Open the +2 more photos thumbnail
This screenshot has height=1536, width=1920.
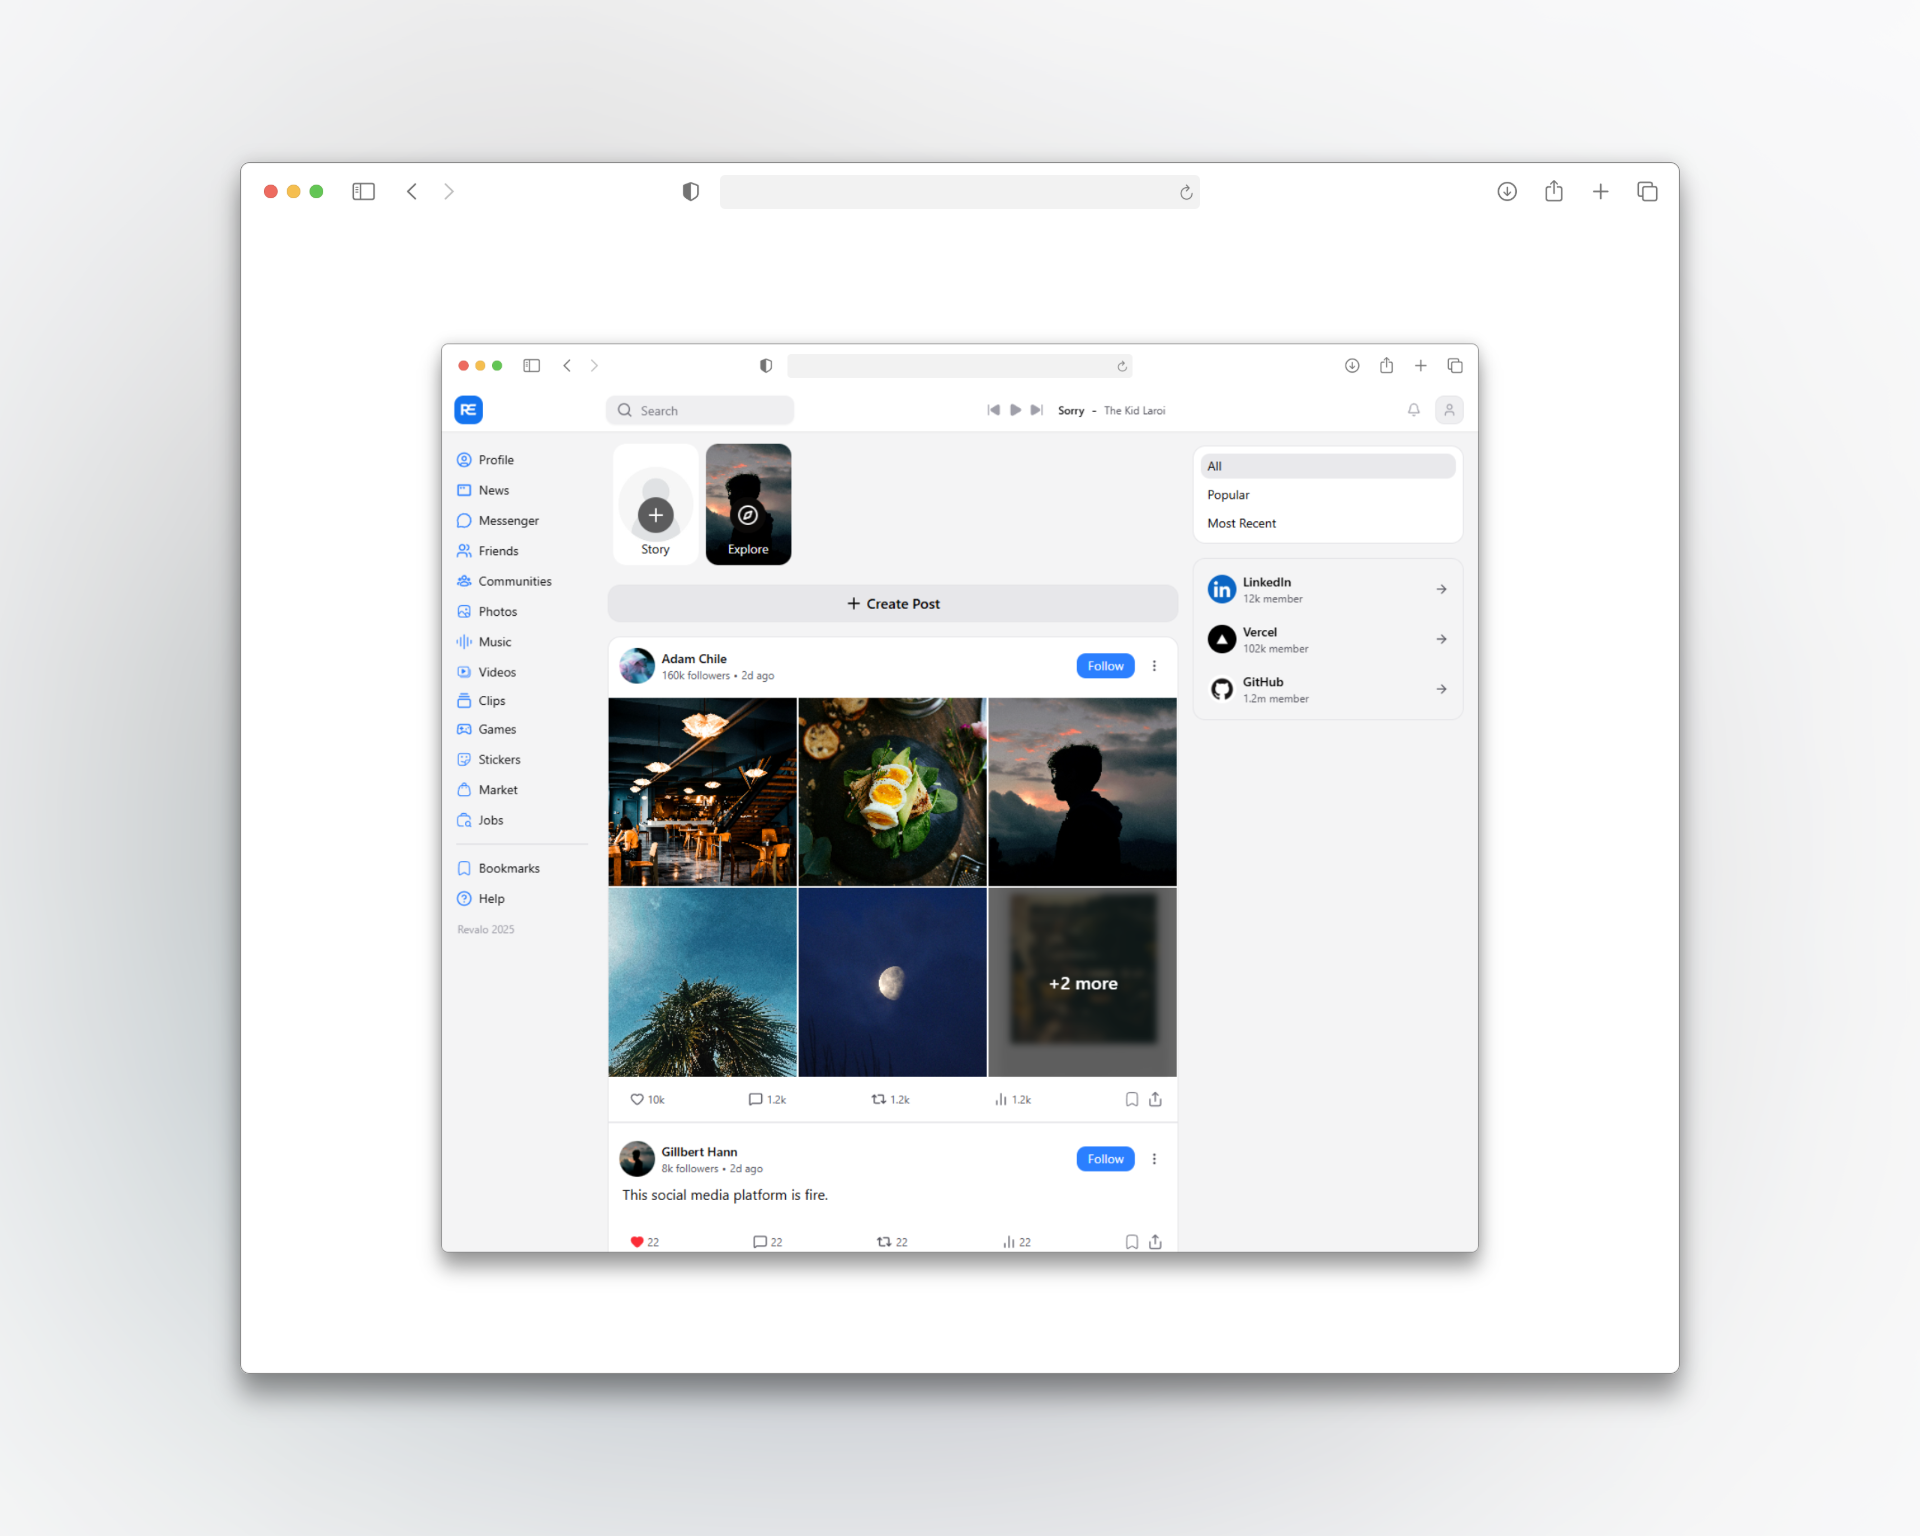(1082, 983)
